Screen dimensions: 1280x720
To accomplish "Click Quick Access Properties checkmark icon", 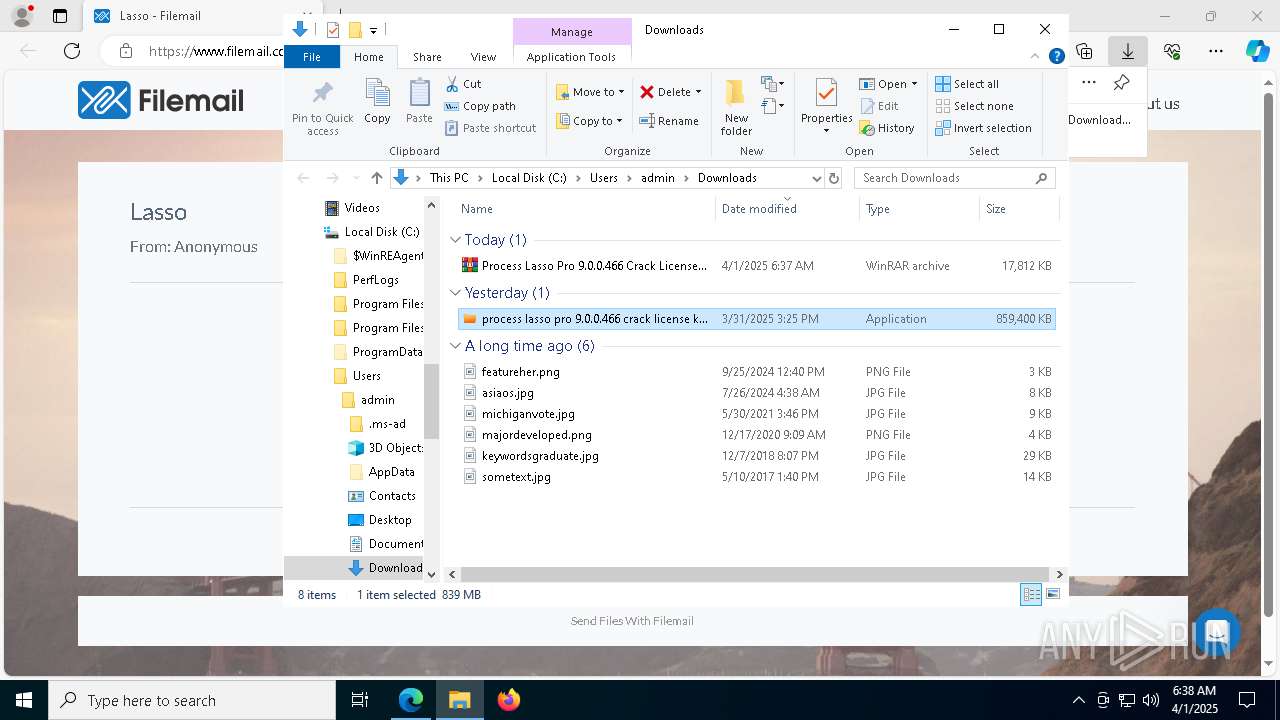I will tap(333, 30).
